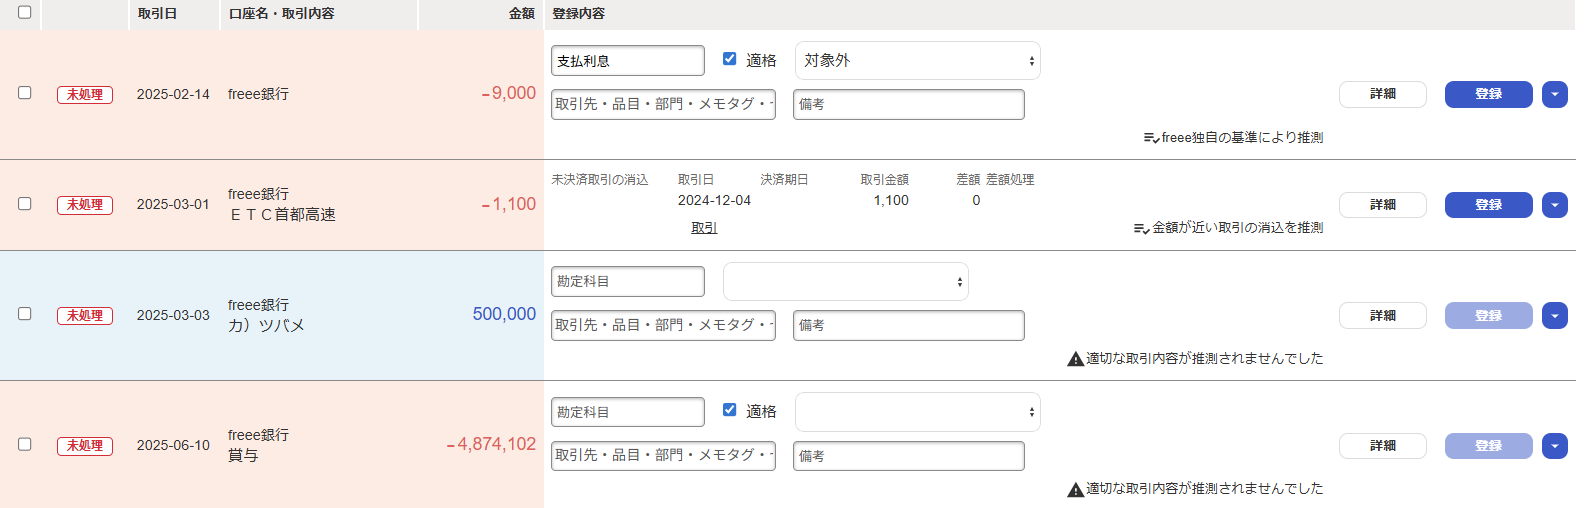Open the blue arrow menu for ETC首都高速 row

coord(1554,205)
